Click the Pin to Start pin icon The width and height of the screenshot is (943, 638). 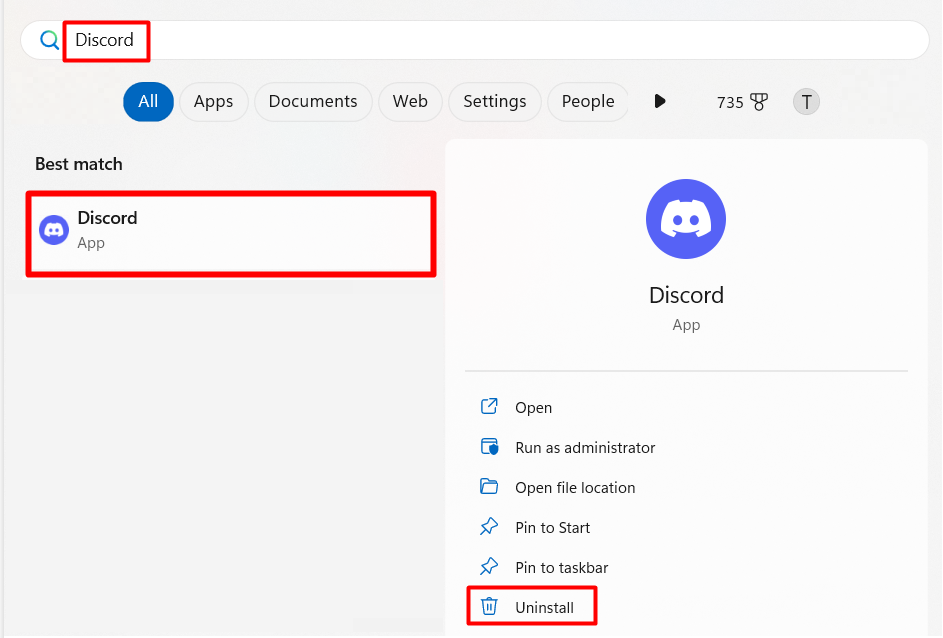[x=489, y=527]
